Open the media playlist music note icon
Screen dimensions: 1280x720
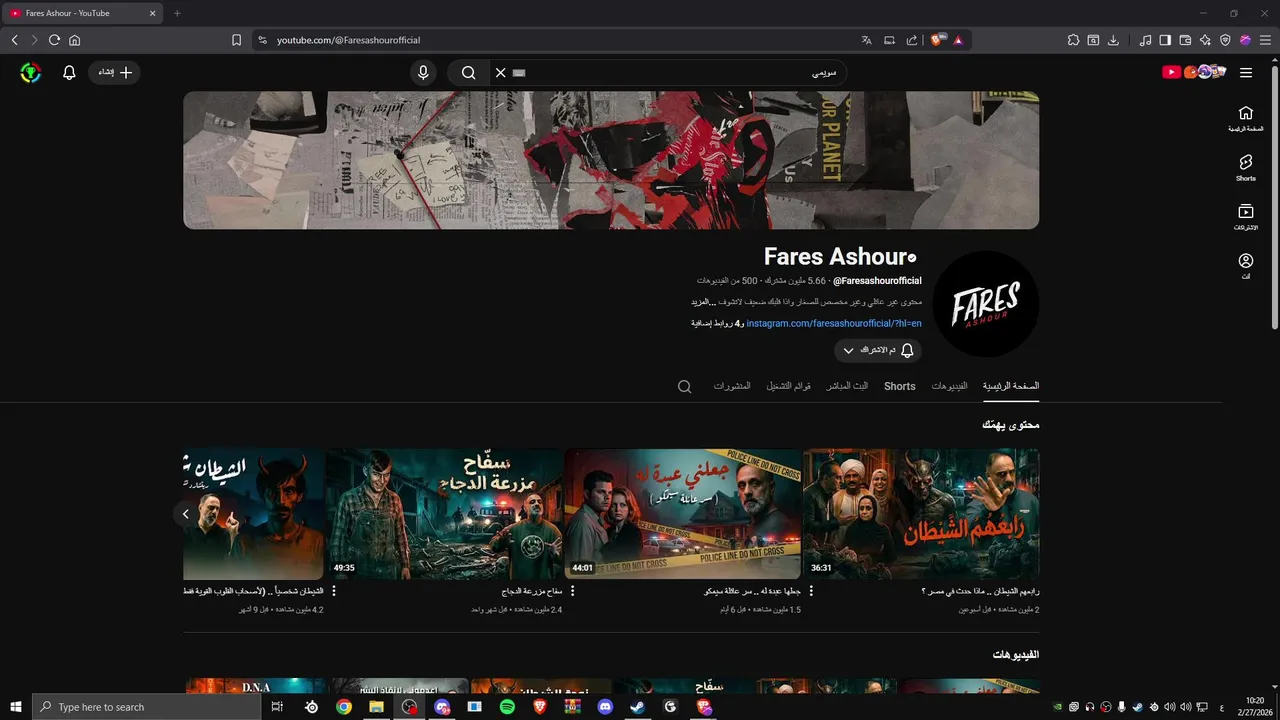pyautogui.click(x=1145, y=40)
